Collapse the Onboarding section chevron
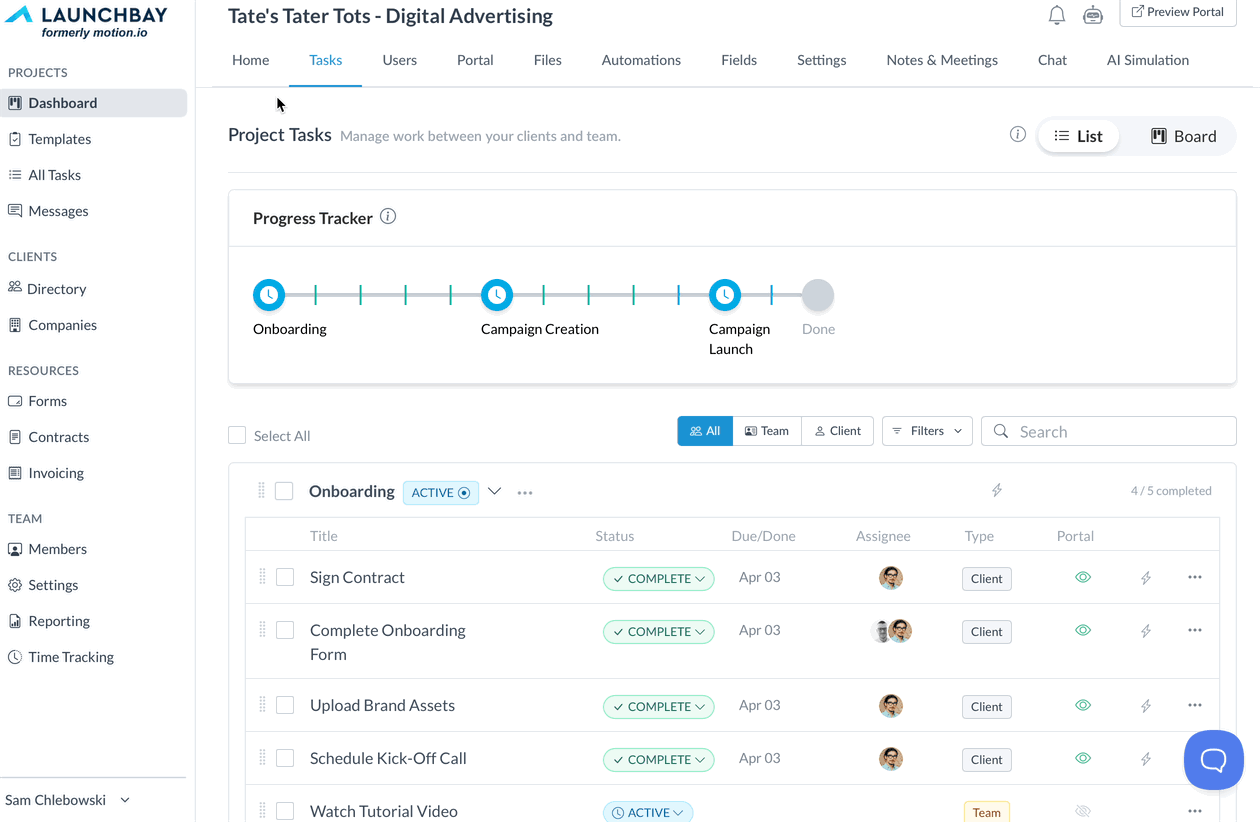The width and height of the screenshot is (1260, 822). [x=494, y=491]
